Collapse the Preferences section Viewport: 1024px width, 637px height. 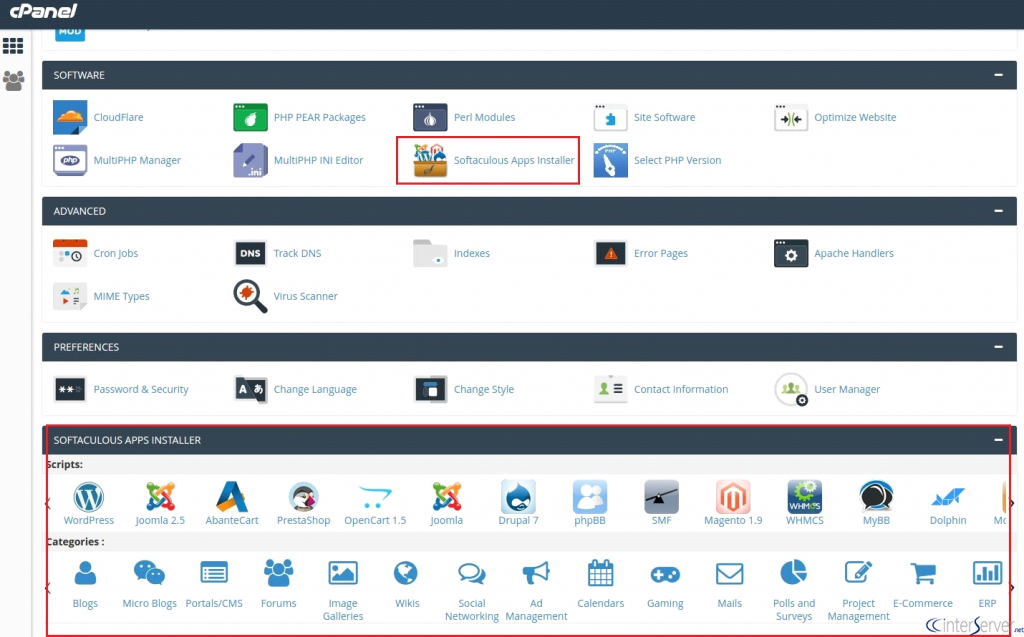(998, 347)
